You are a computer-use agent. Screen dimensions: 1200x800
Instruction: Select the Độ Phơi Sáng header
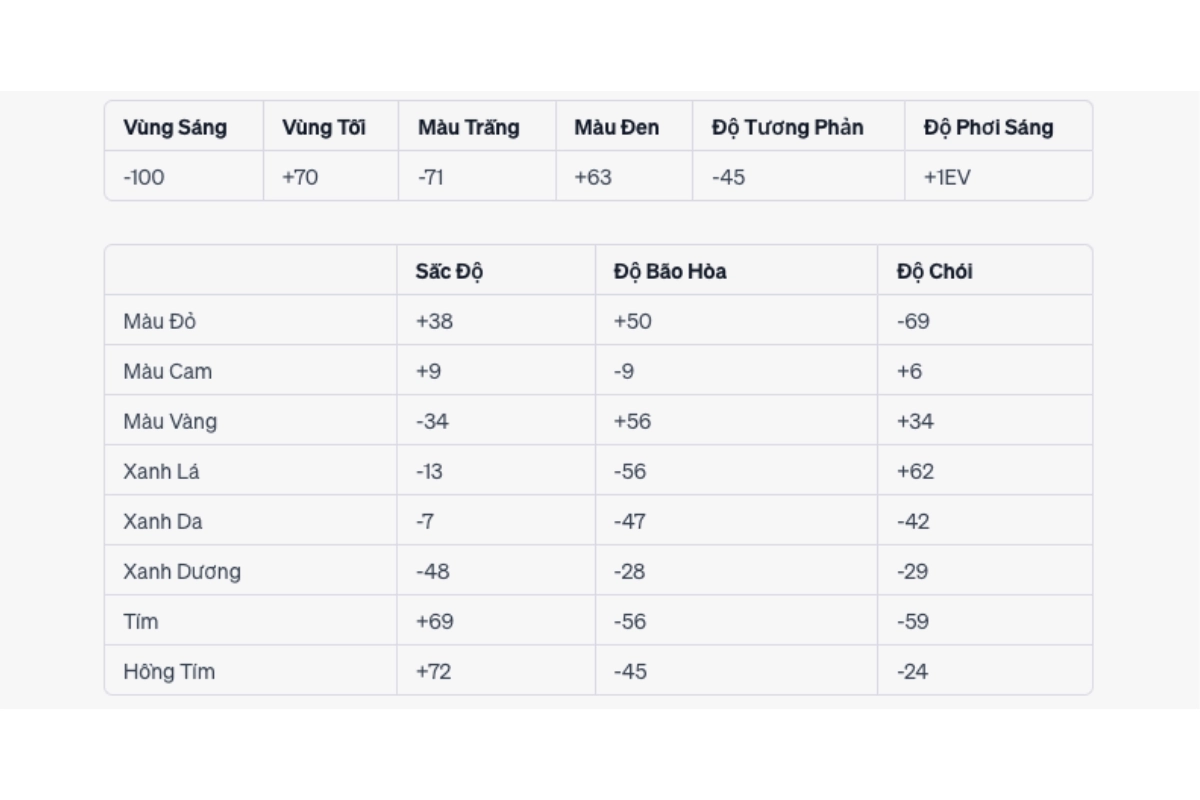pyautogui.click(x=988, y=128)
